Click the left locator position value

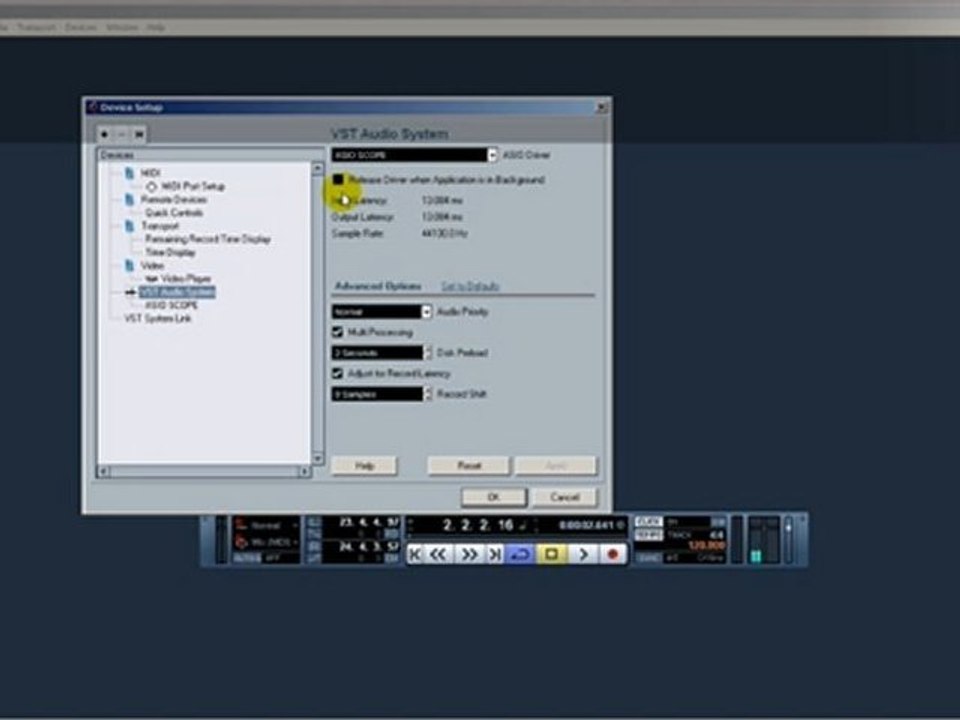point(369,522)
